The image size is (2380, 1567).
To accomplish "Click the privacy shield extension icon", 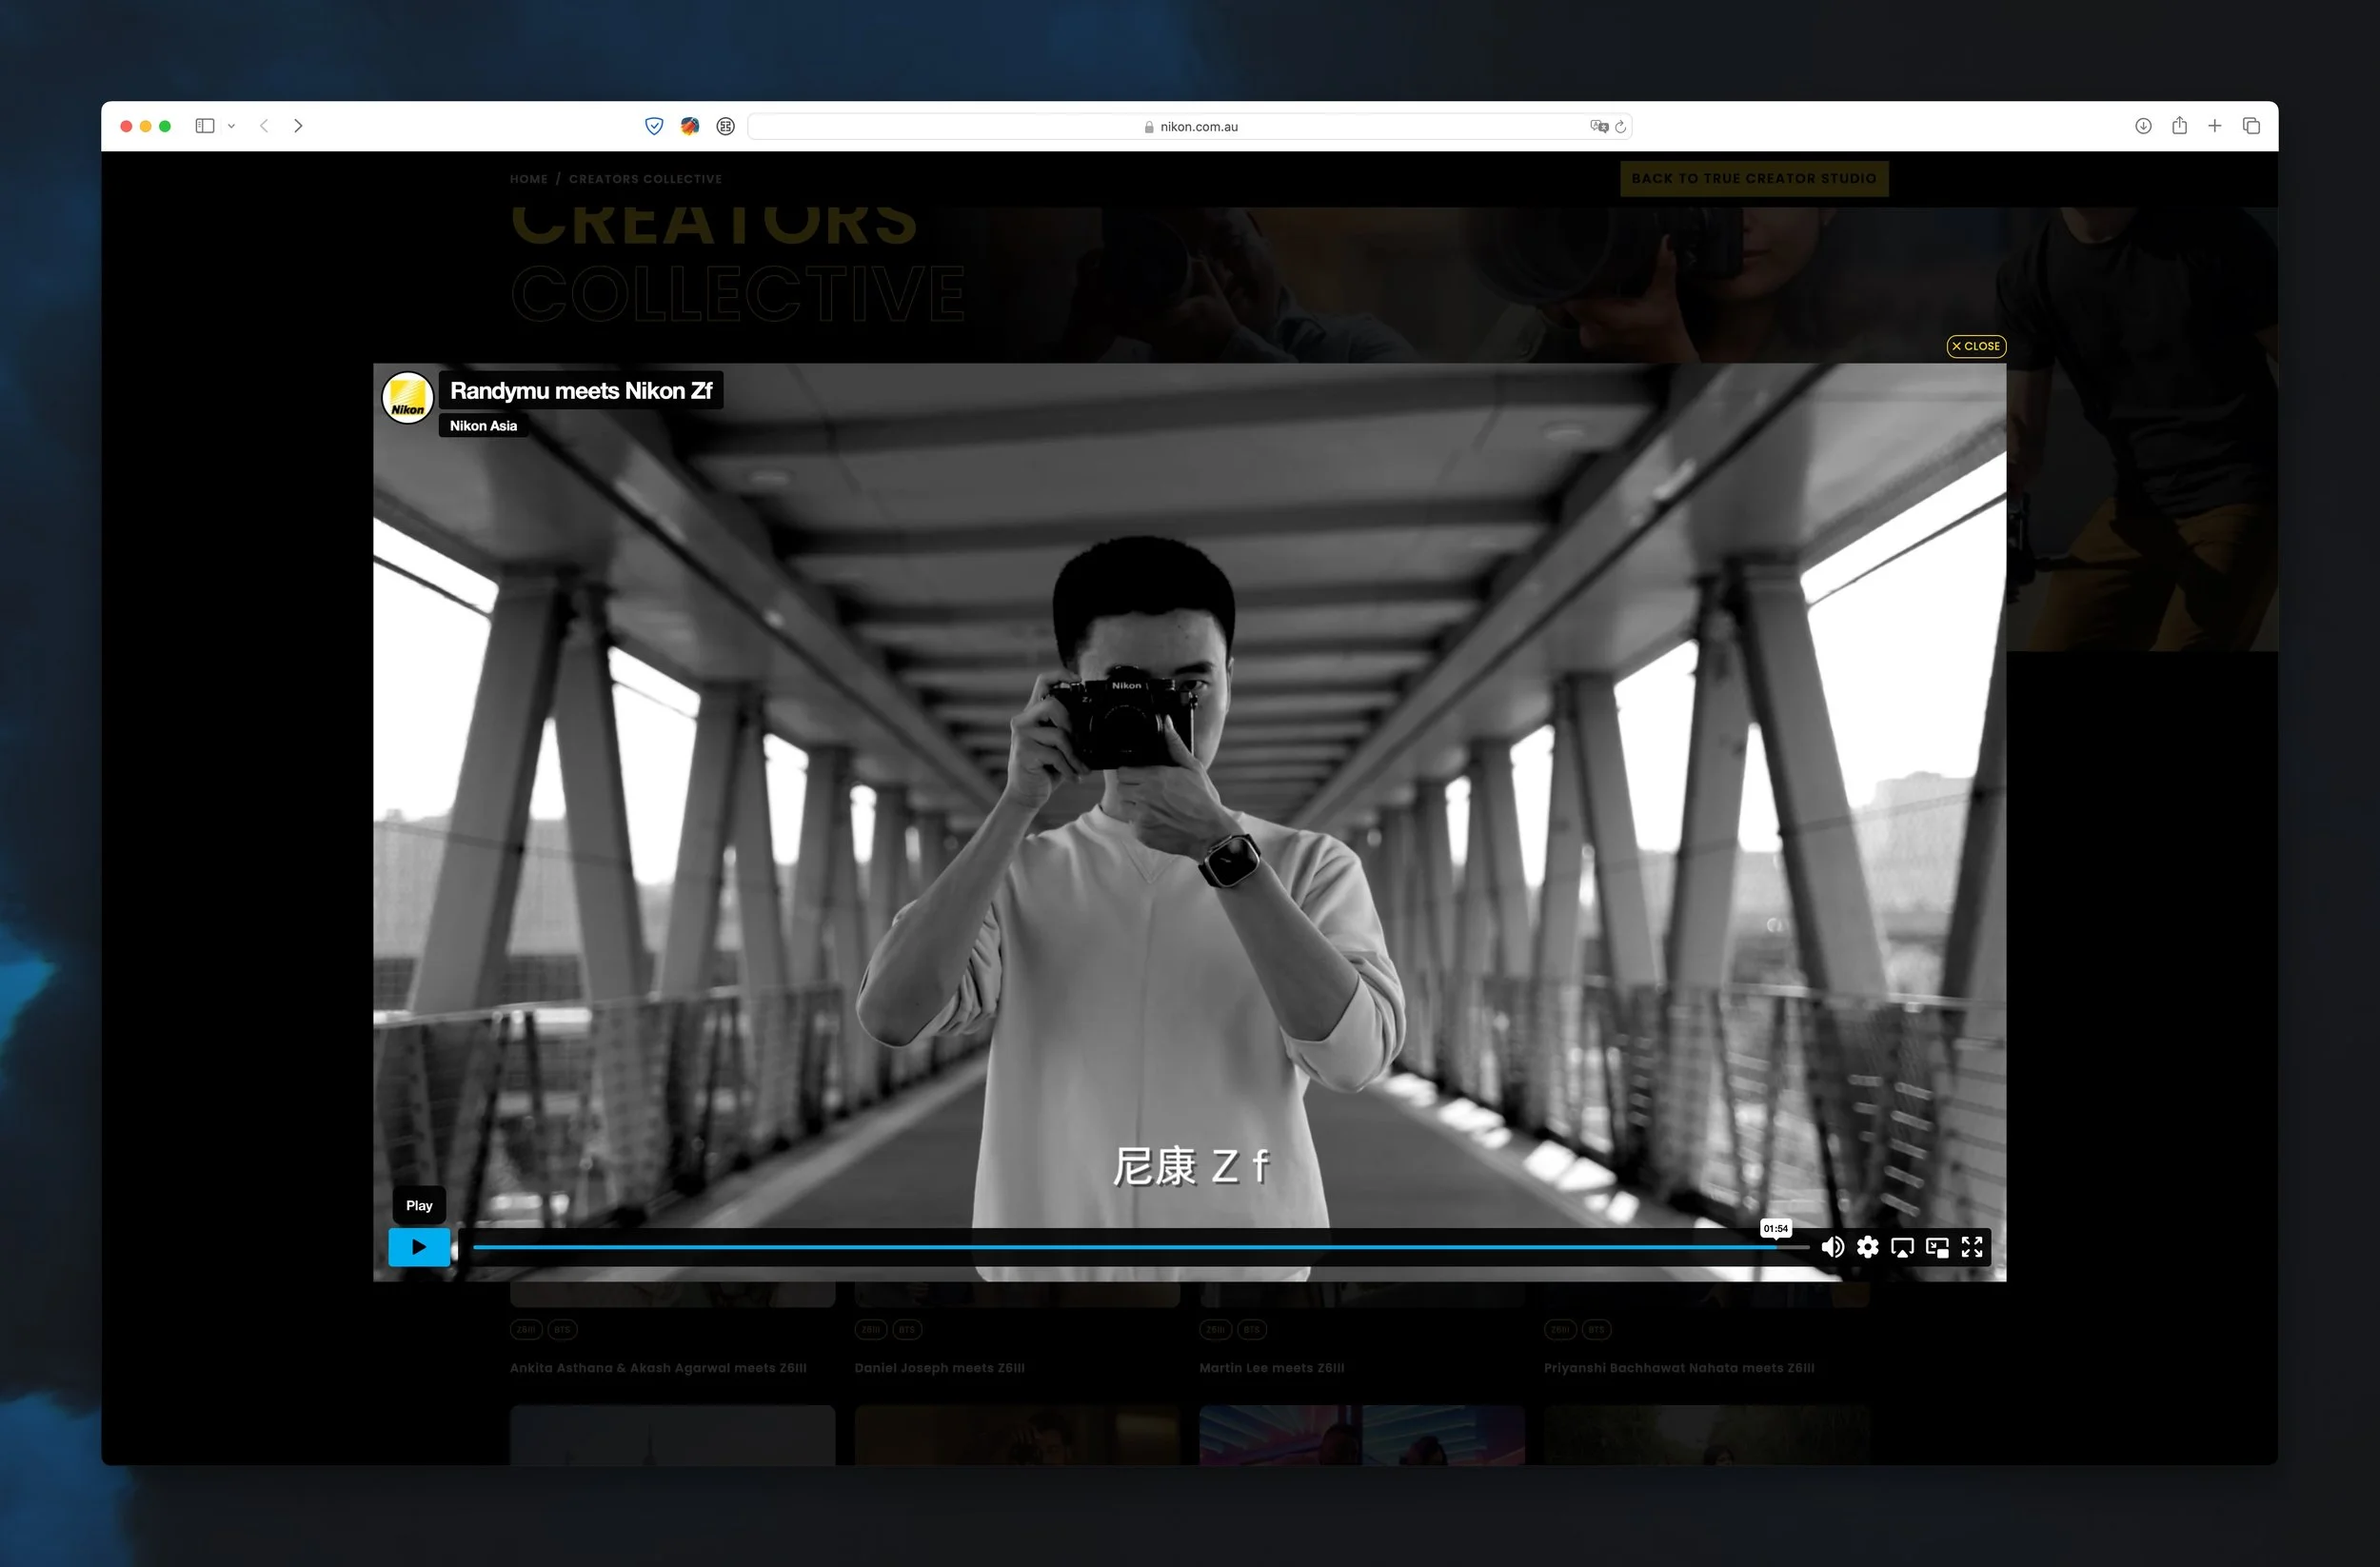I will 654,126.
